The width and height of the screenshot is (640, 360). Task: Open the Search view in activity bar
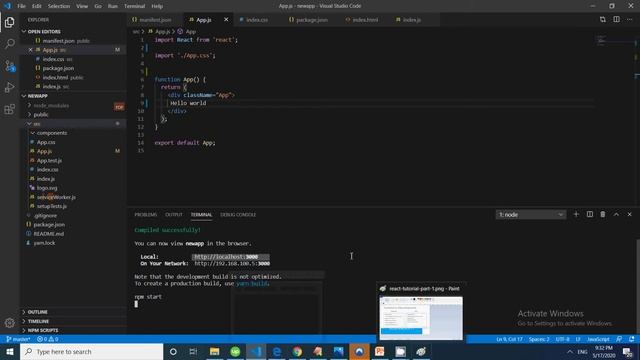coord(10,43)
